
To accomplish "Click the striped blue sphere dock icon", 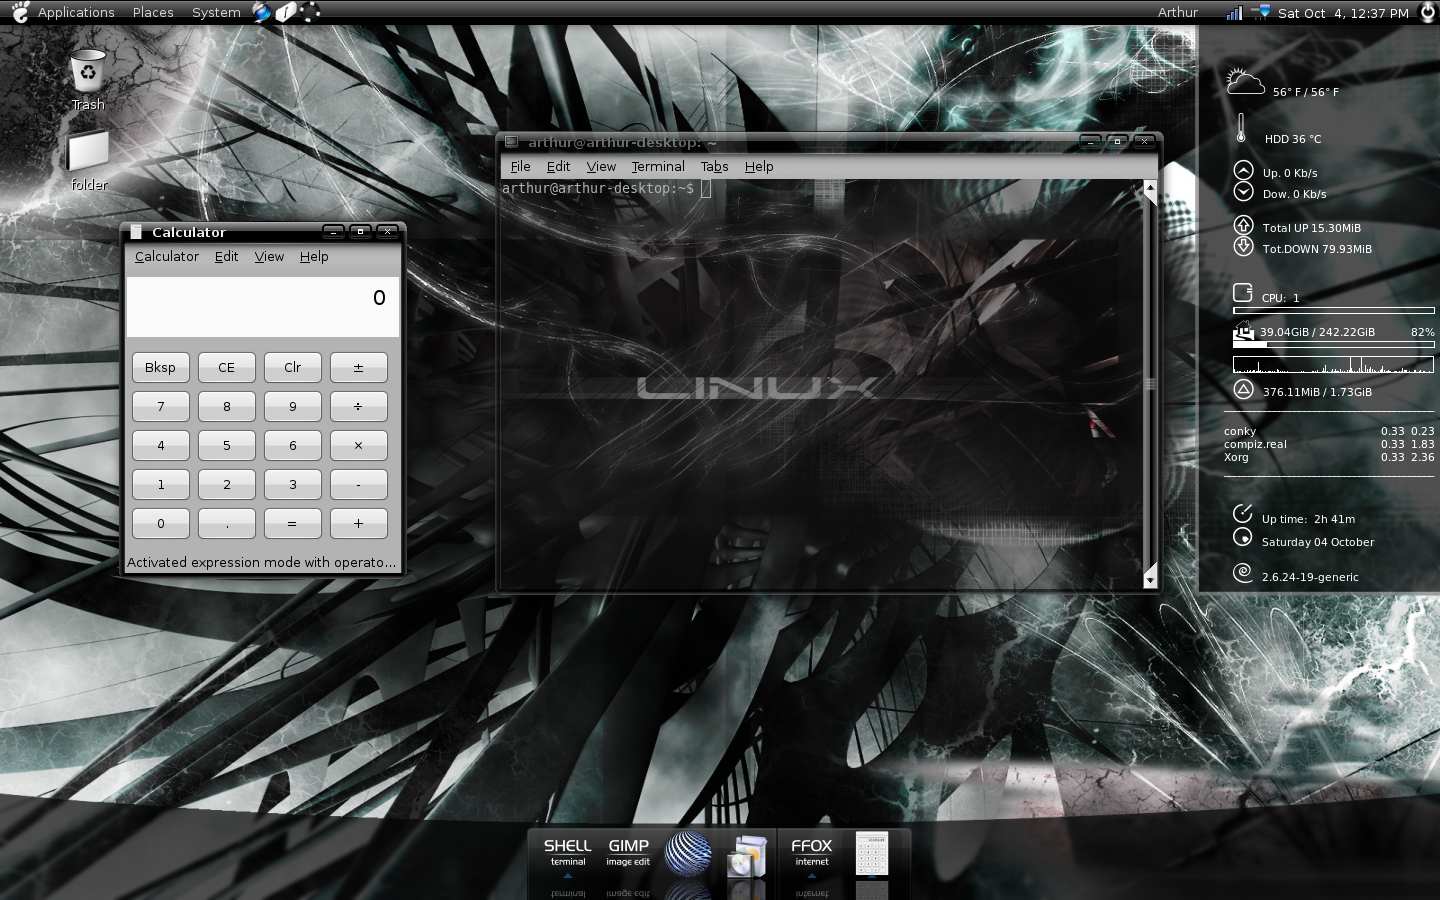I will click(689, 854).
